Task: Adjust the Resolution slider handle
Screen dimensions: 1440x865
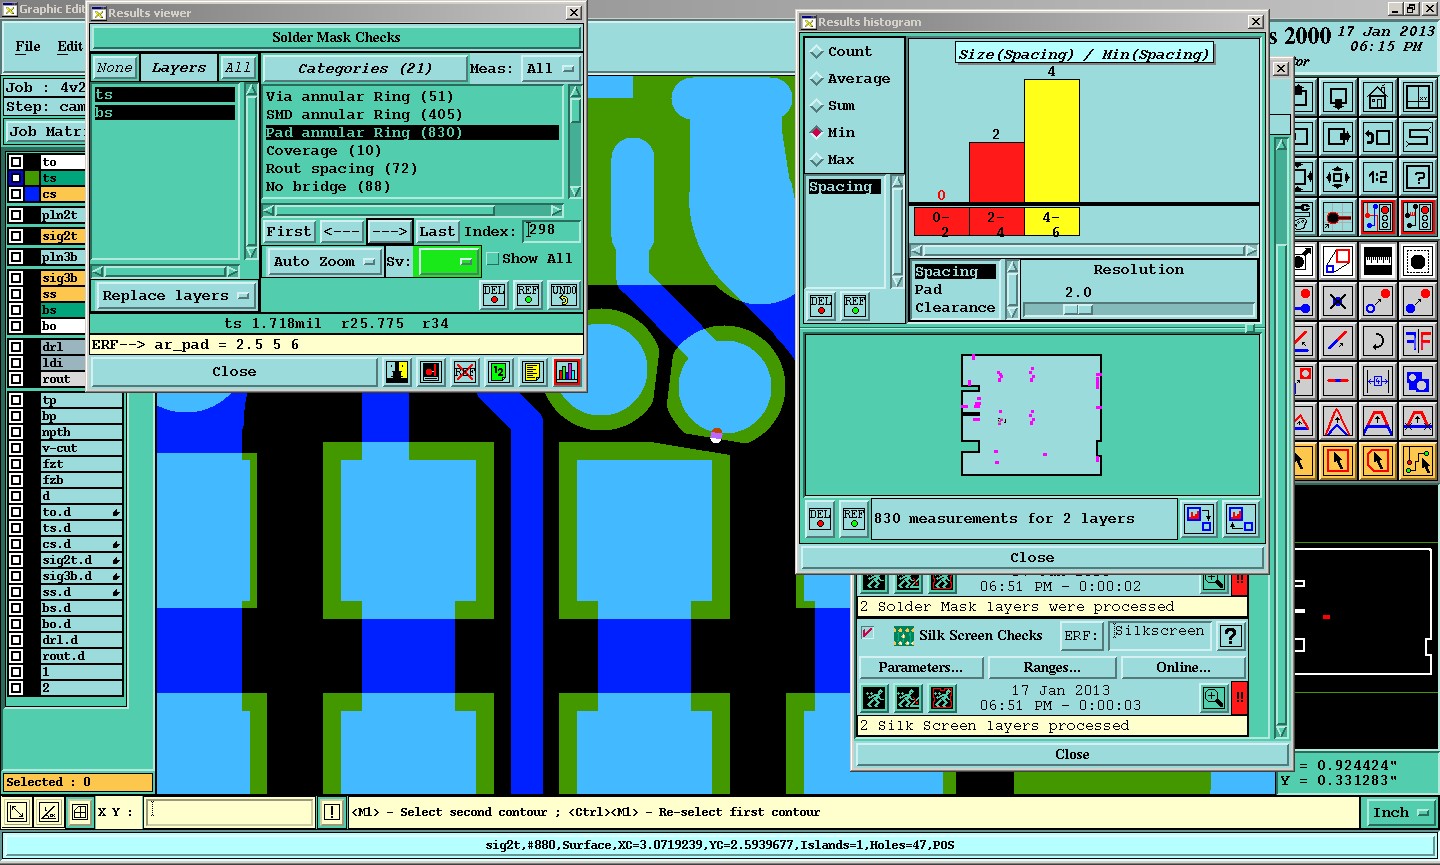Action: pyautogui.click(x=1076, y=310)
